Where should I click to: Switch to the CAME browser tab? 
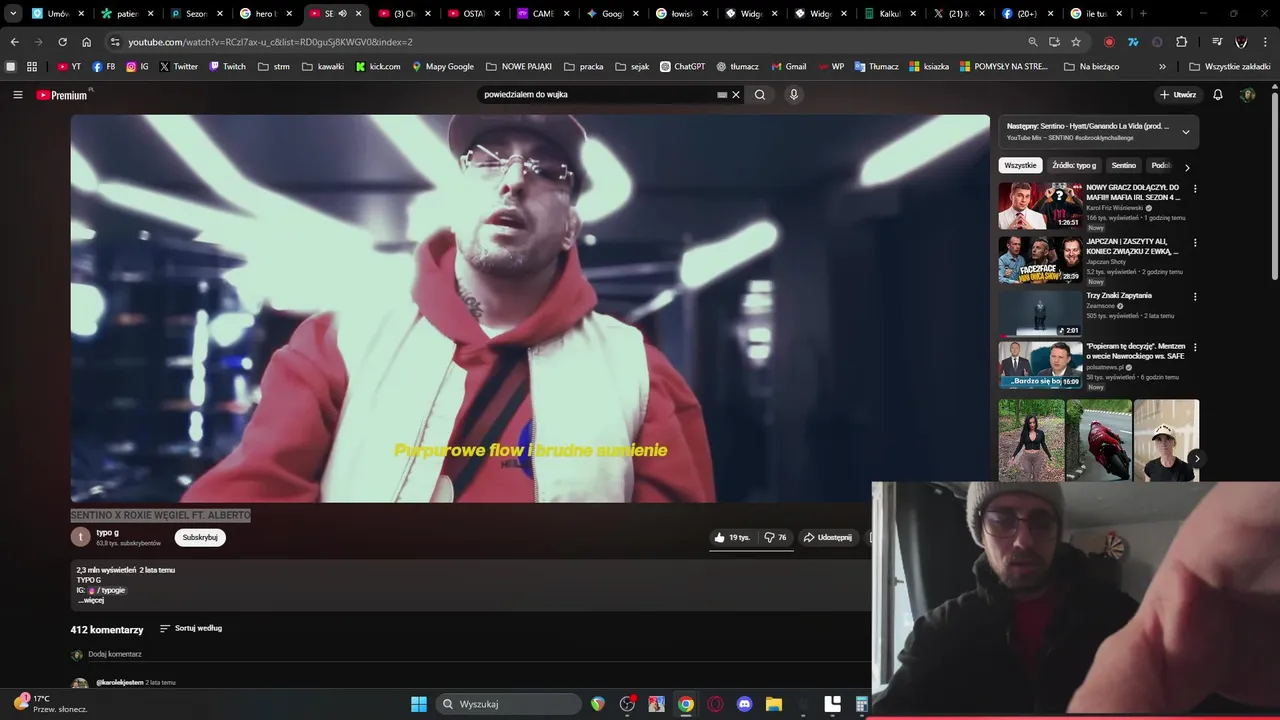point(543,14)
